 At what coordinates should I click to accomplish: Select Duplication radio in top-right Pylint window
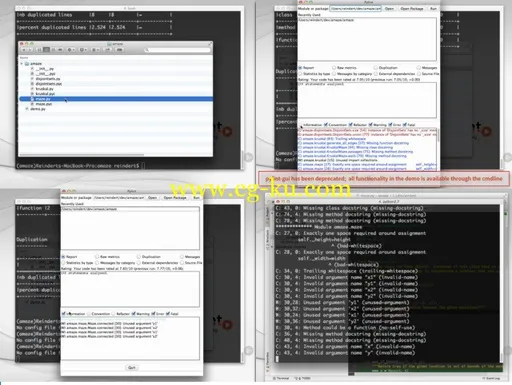(375, 68)
